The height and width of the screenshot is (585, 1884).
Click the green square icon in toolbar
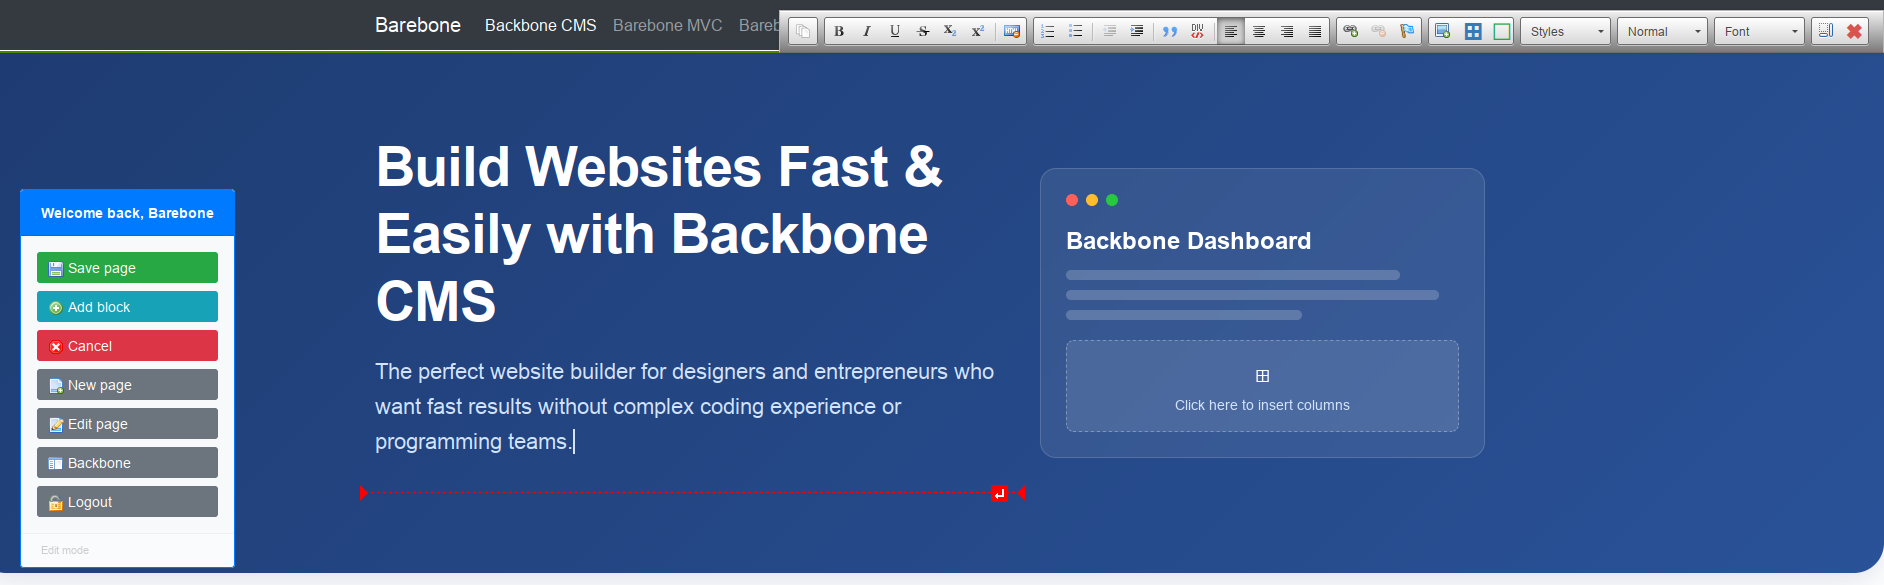point(1502,31)
